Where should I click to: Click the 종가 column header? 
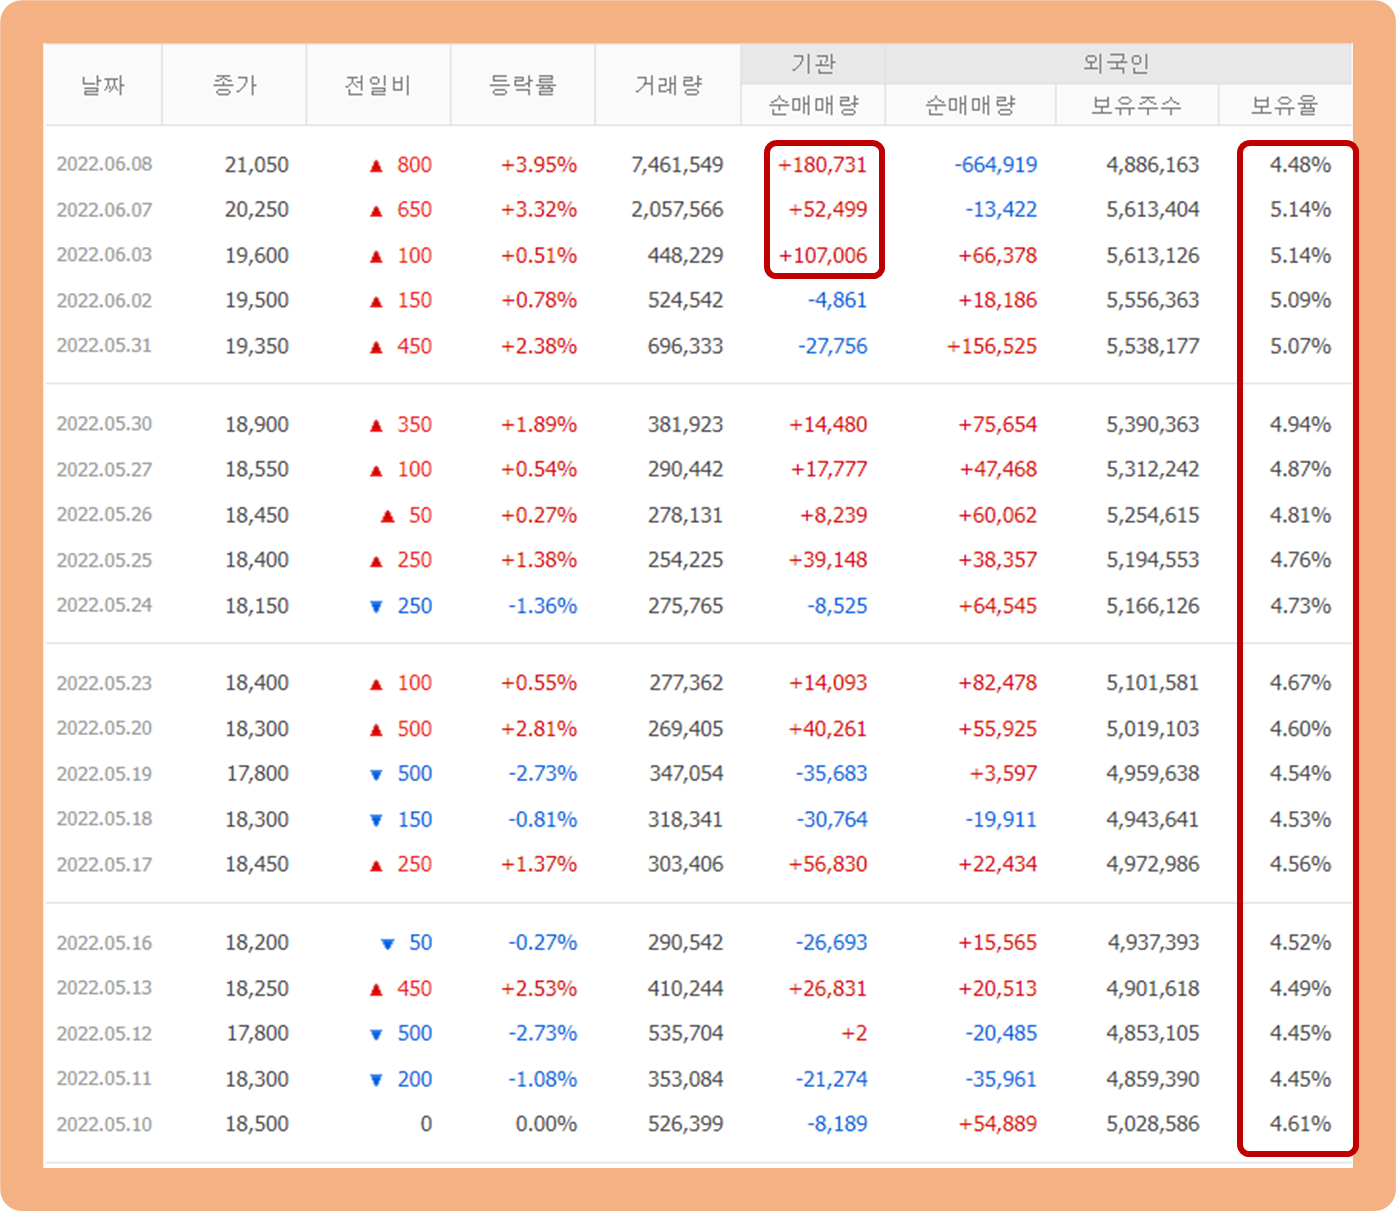pos(234,85)
